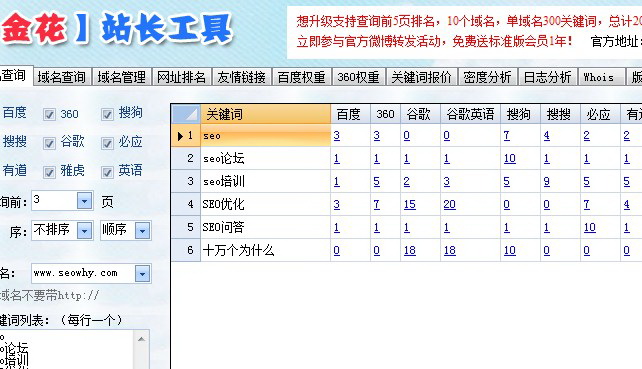Open the 谷歌英语 rank 20 link for SEO优化
The image size is (642, 369).
coord(450,204)
